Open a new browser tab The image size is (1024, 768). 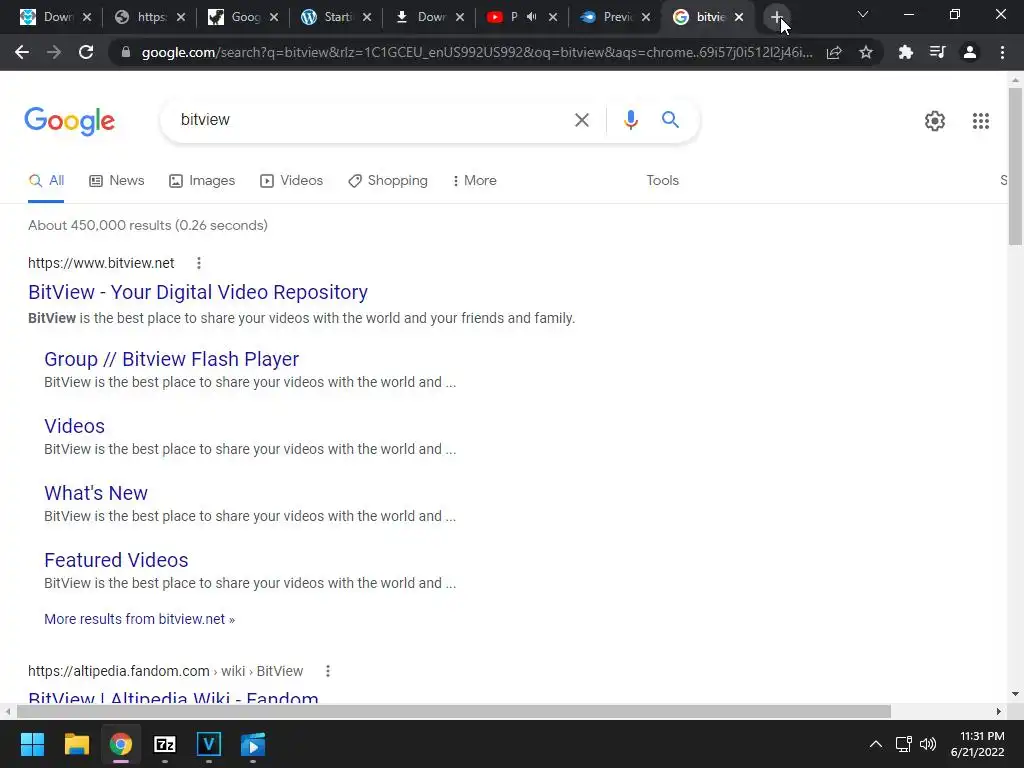point(776,18)
